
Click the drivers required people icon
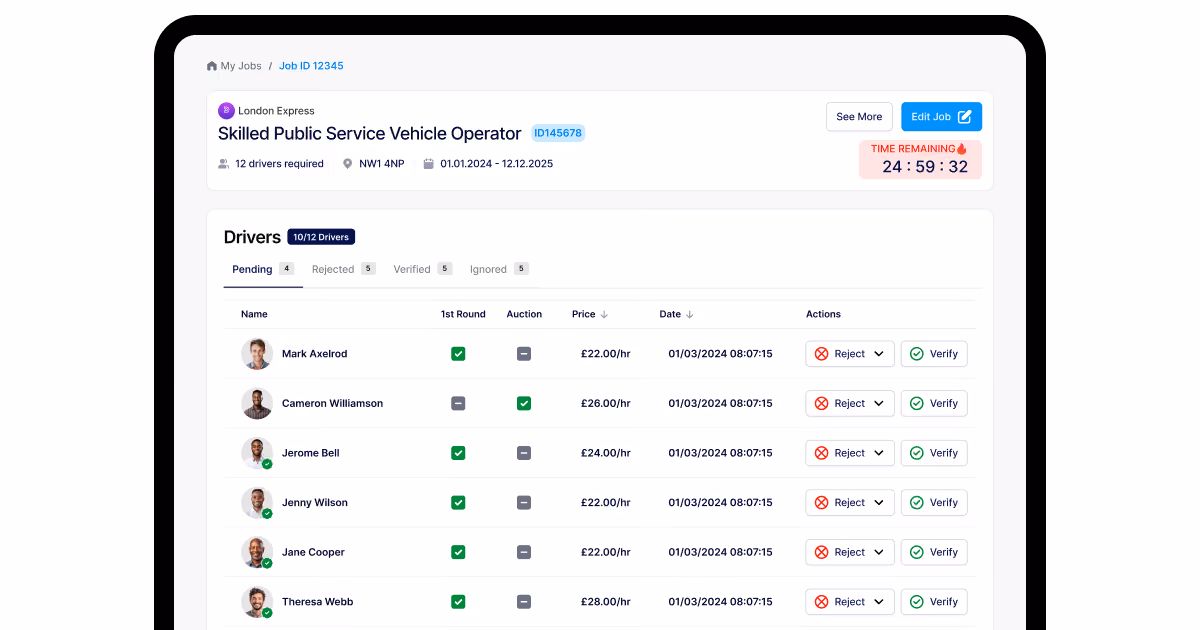point(224,164)
